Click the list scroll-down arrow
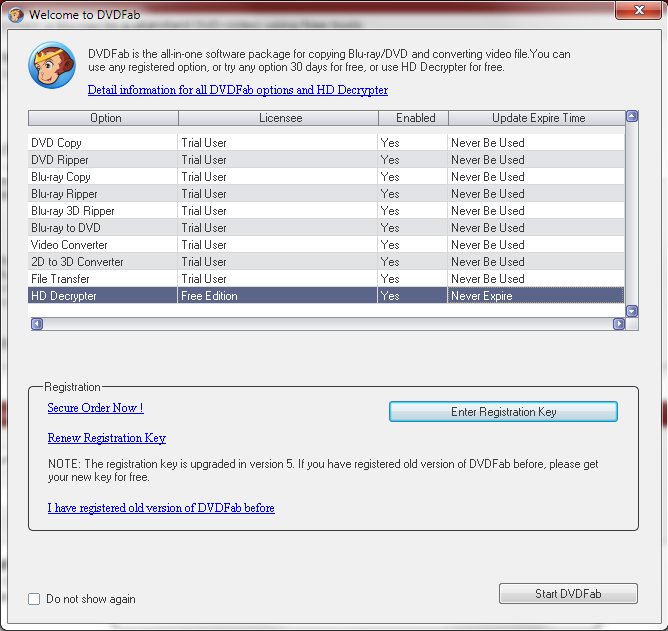Image resolution: width=668 pixels, height=631 pixels. pos(632,311)
